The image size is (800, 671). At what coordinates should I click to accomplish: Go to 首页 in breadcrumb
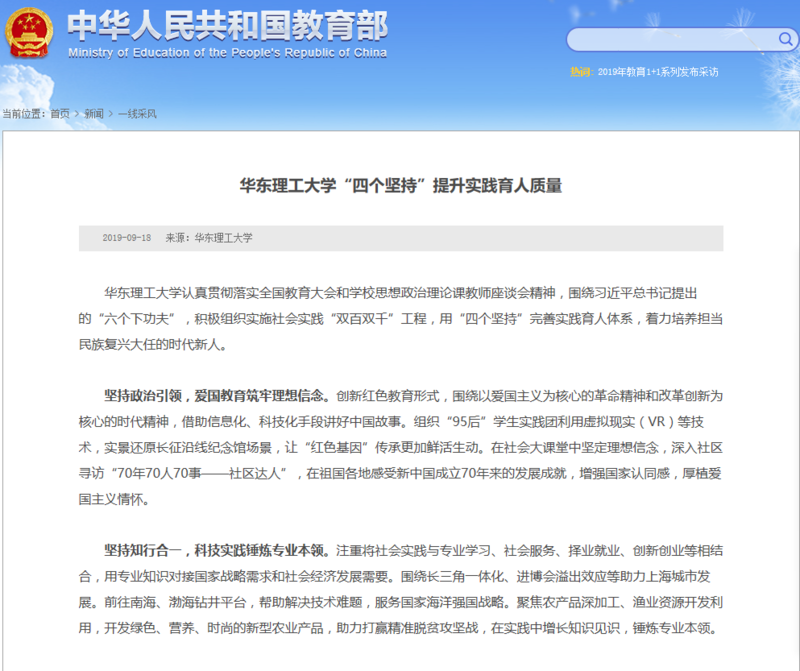(61, 114)
